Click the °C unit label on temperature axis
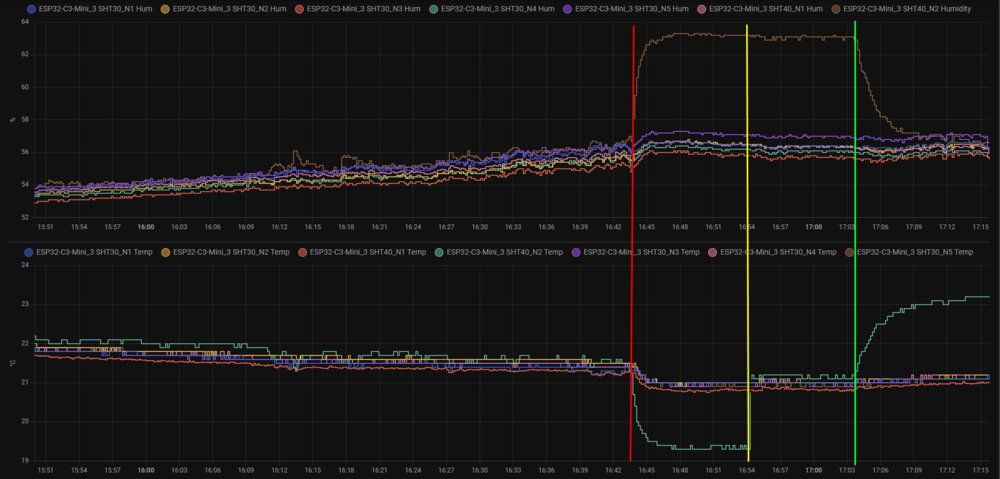The width and height of the screenshot is (1000, 479). click(x=11, y=362)
